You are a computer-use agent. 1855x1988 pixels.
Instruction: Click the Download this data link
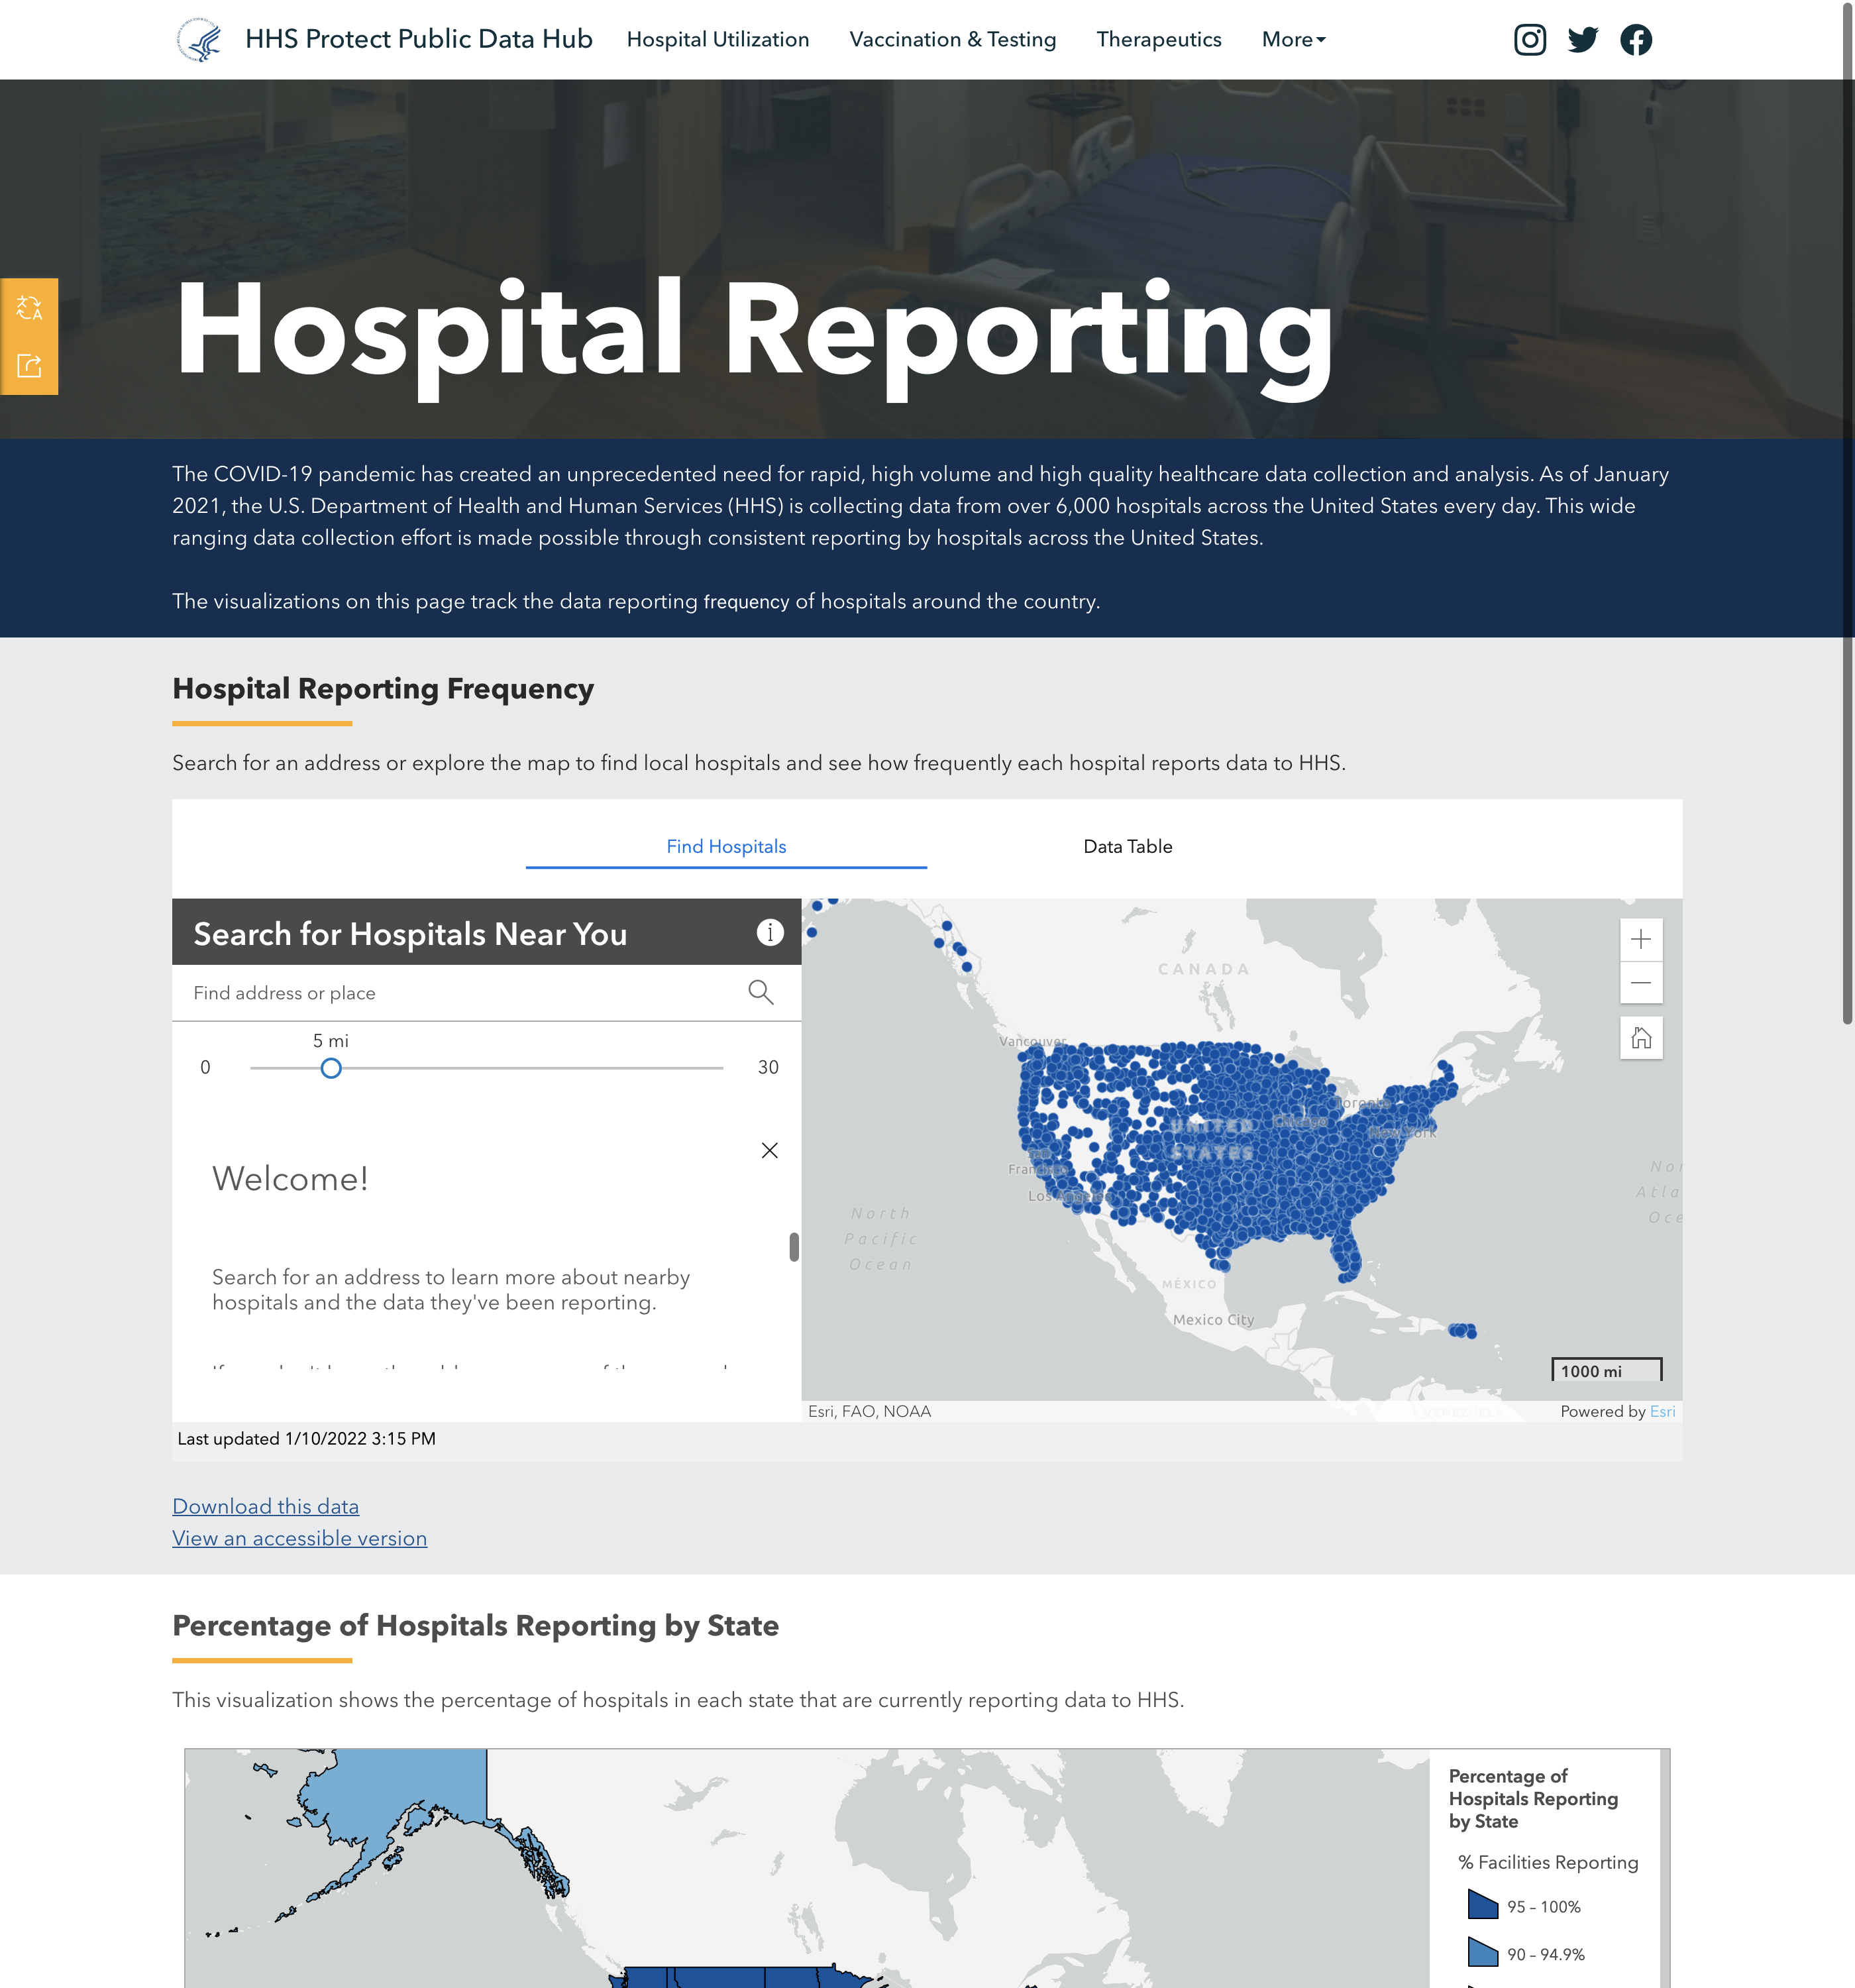pos(265,1507)
